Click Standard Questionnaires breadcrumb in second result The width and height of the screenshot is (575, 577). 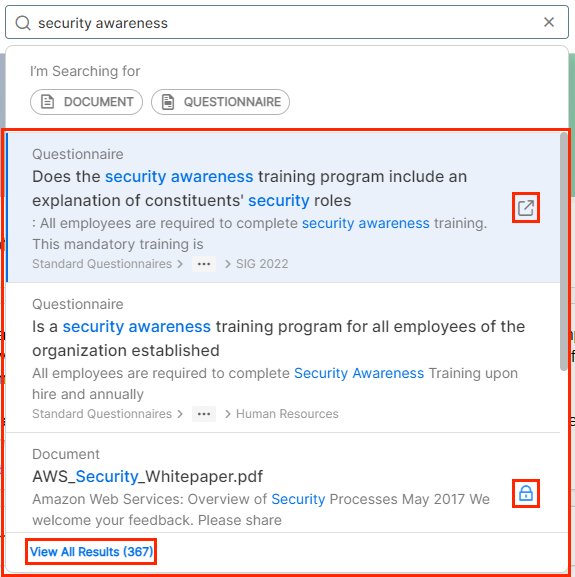pos(102,414)
